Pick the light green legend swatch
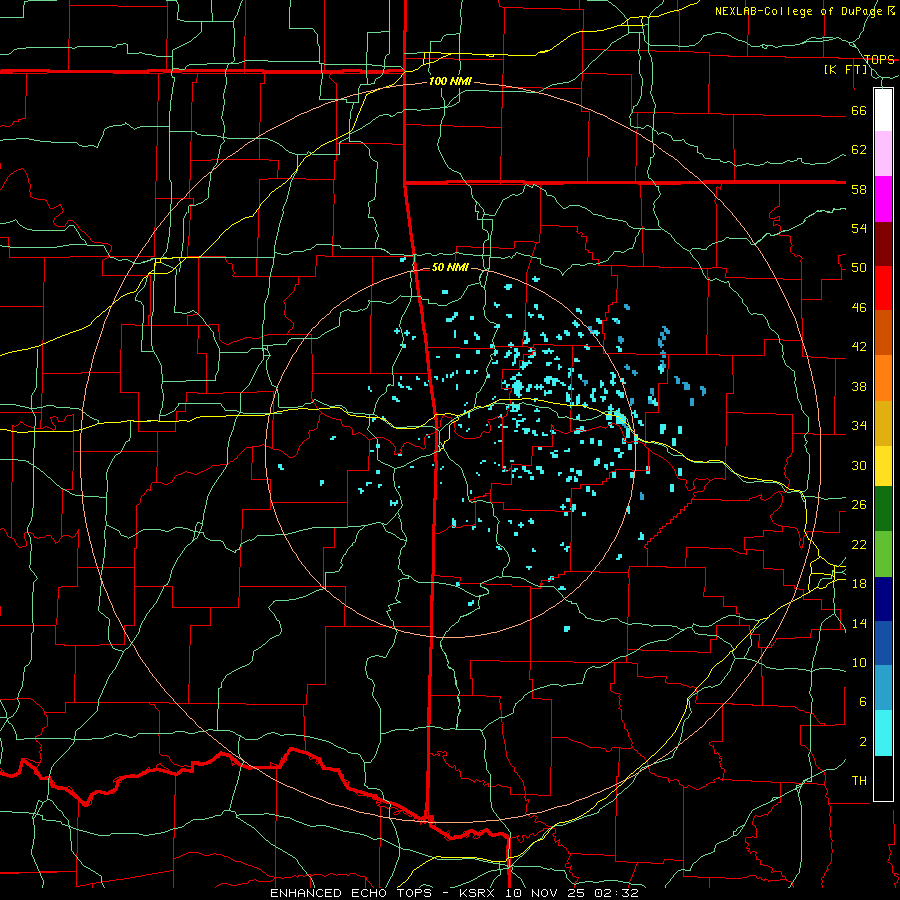 pos(883,553)
